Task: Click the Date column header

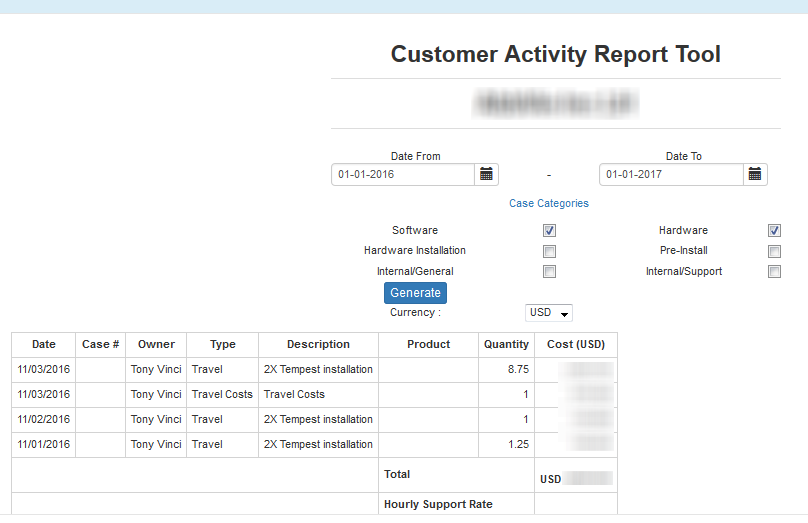Action: click(x=43, y=345)
